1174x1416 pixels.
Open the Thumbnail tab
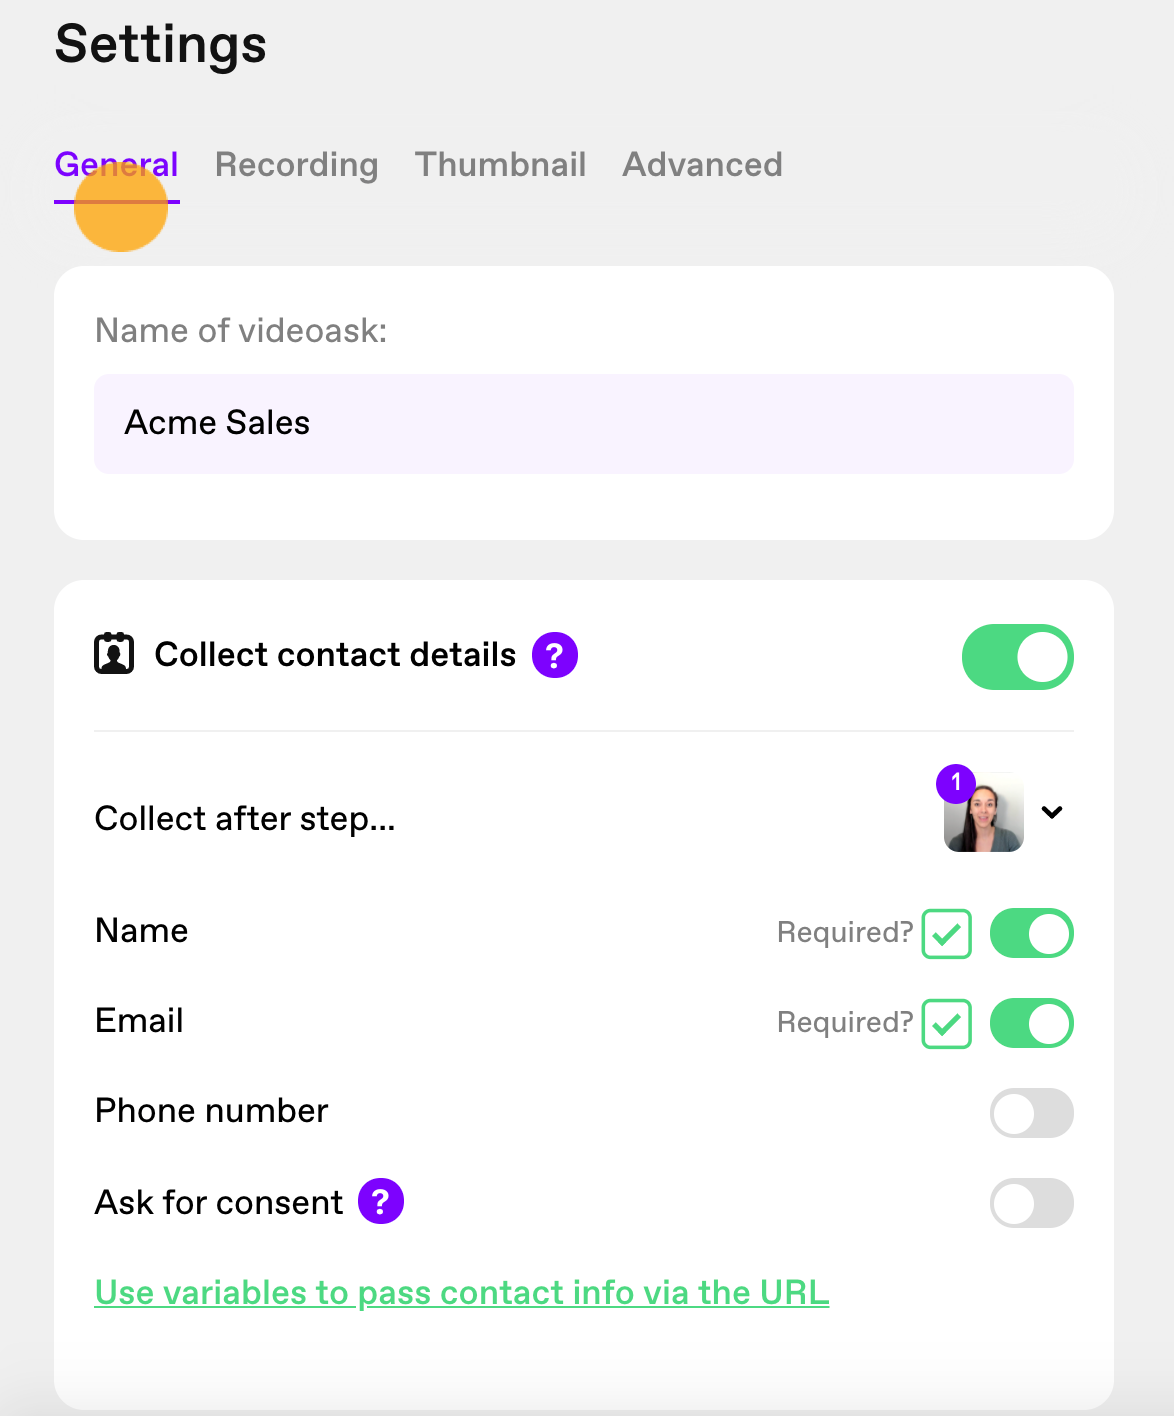point(501,165)
